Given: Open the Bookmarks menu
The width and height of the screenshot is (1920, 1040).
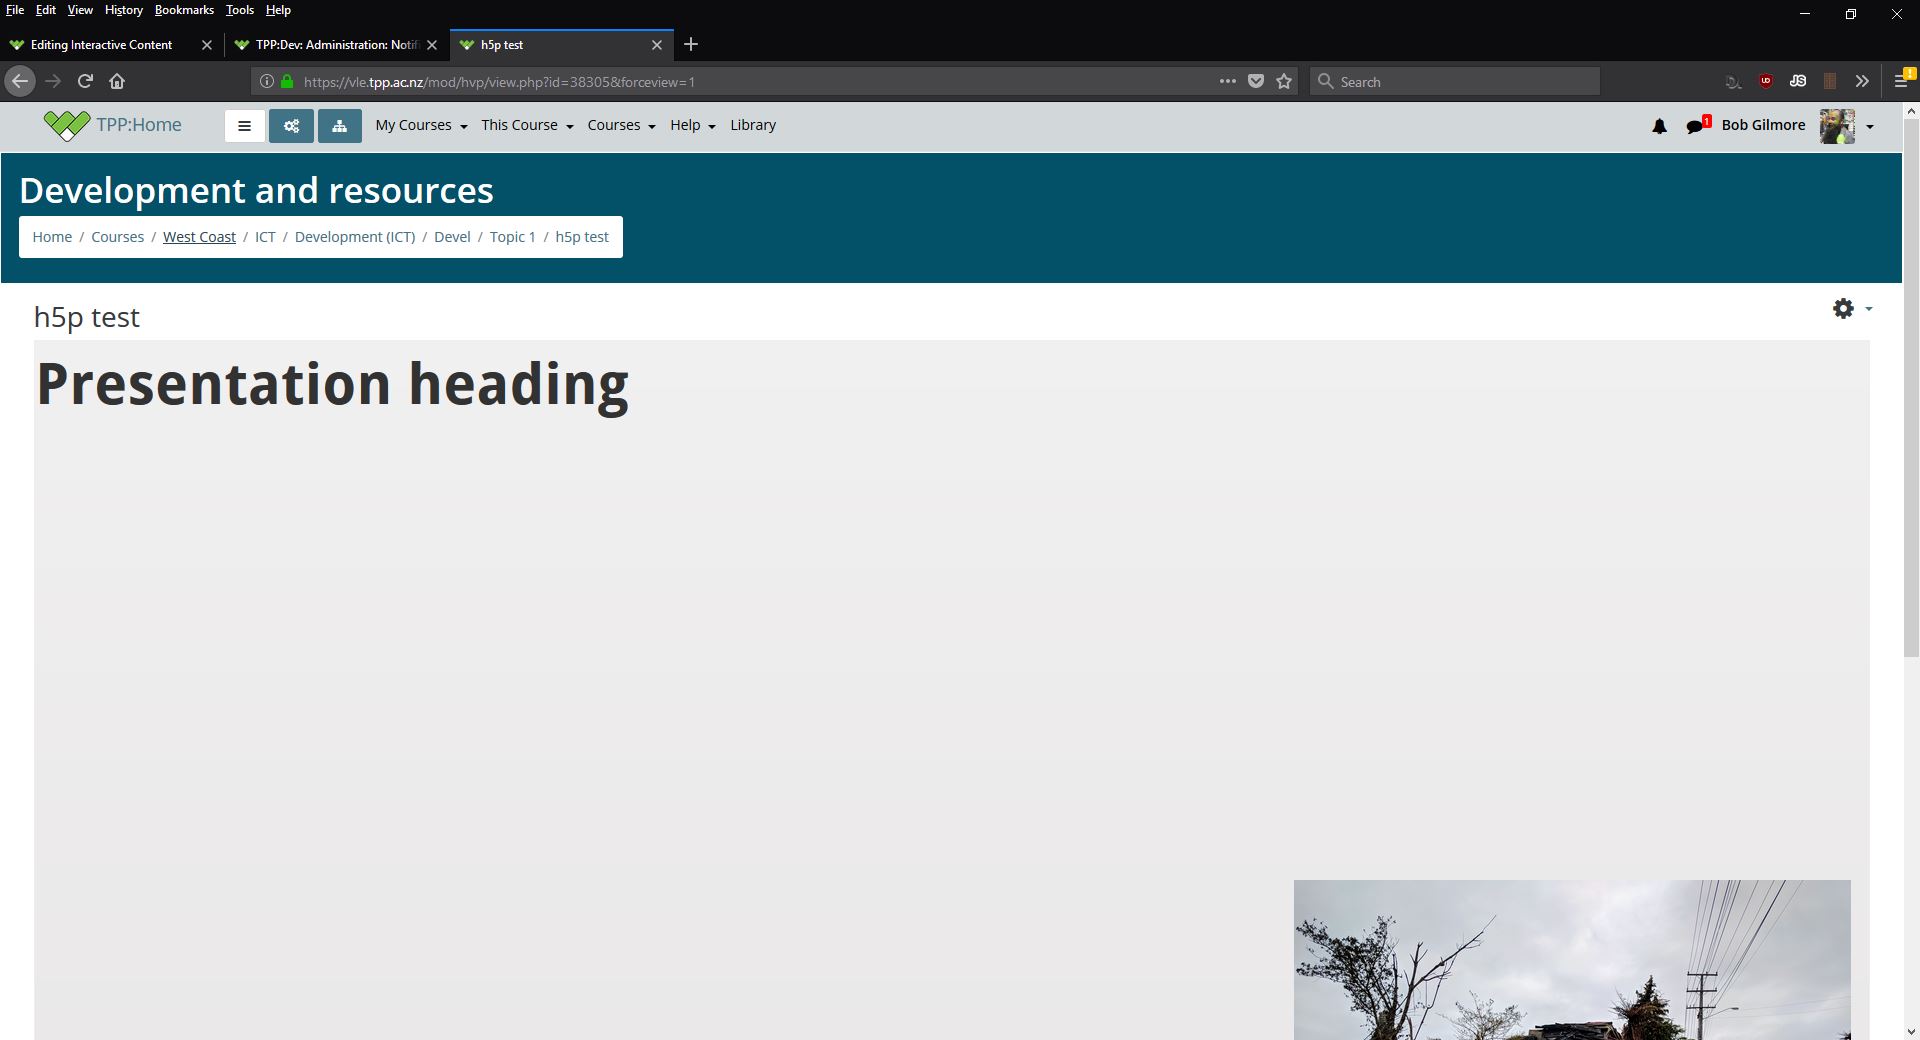Looking at the screenshot, I should [184, 10].
